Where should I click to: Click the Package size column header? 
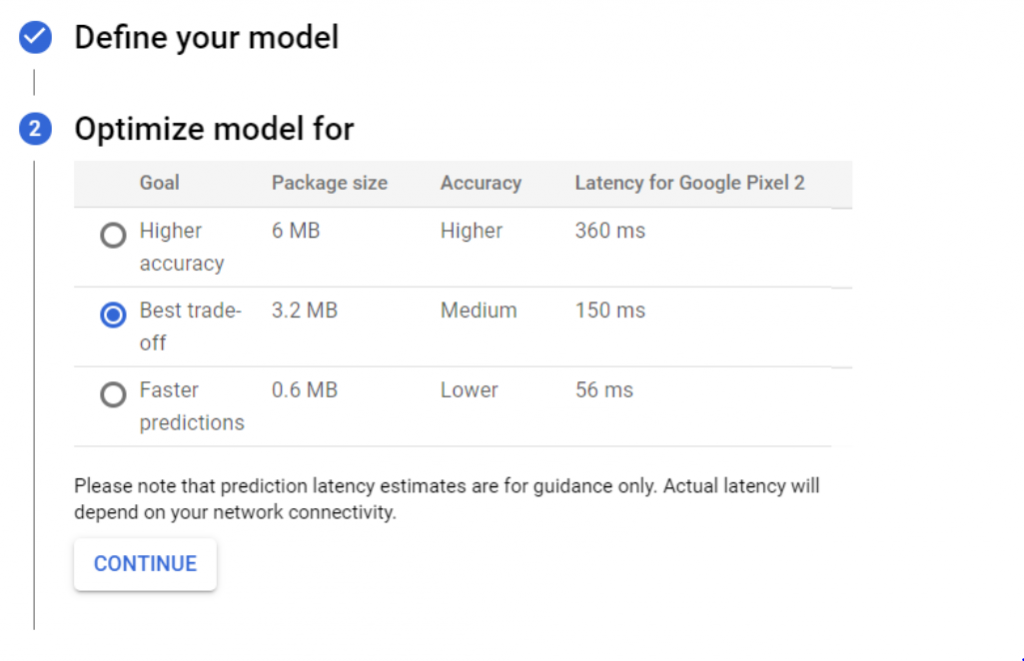pos(329,183)
